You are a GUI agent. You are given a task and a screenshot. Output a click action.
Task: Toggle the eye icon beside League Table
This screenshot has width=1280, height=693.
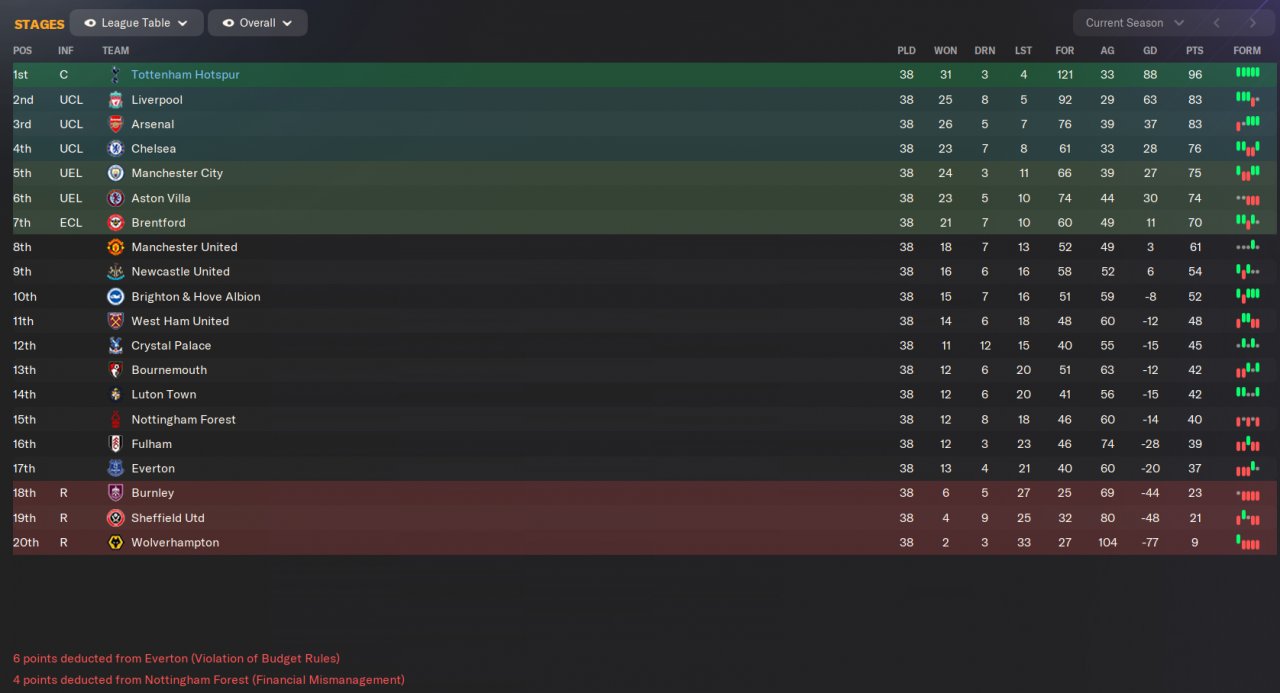tap(90, 23)
